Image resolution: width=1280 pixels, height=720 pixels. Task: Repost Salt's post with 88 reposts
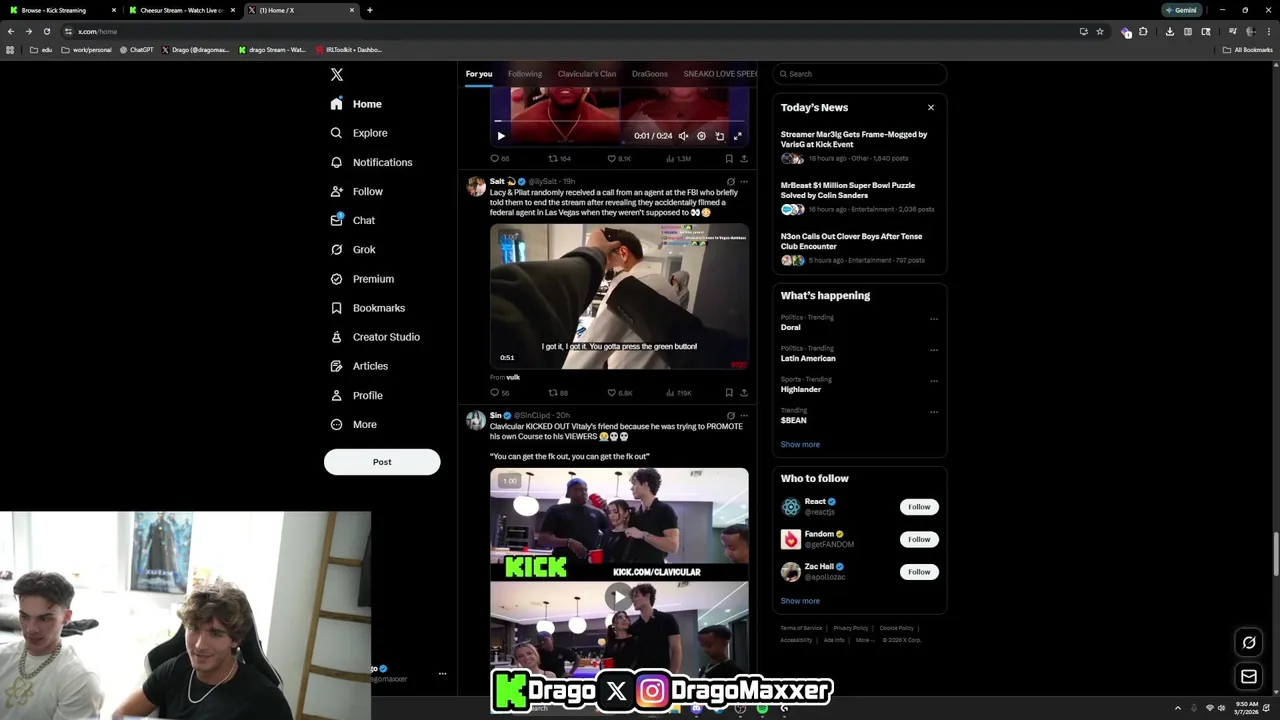click(x=558, y=393)
